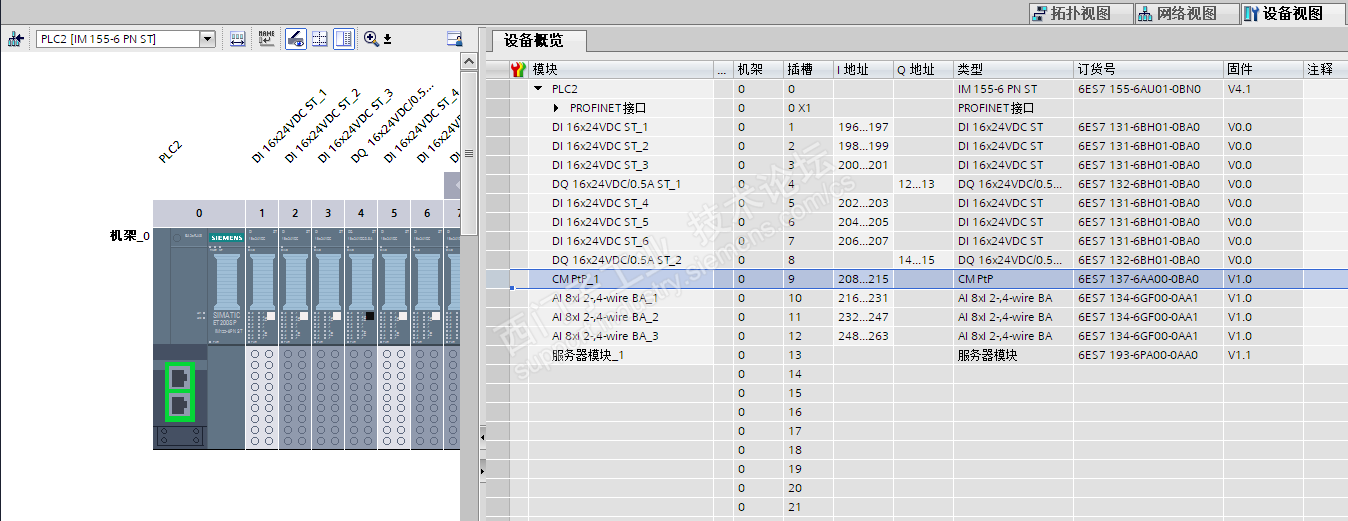Switch to the 设备视图 tab
This screenshot has width=1348, height=521.
pos(1293,13)
